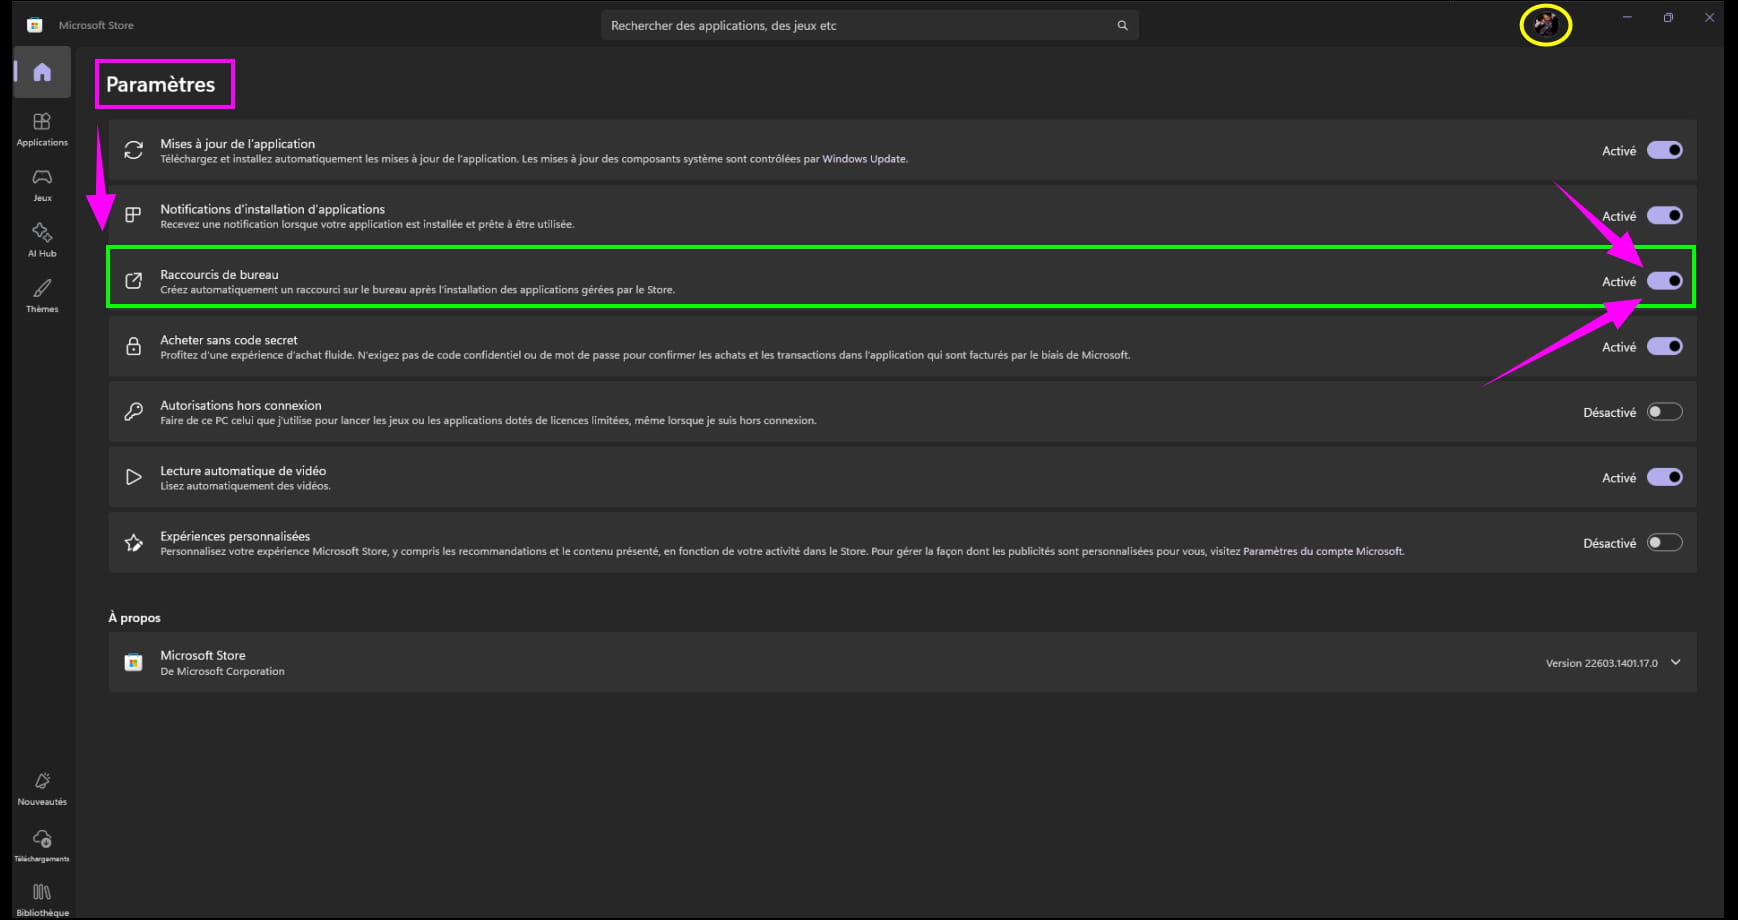
Task: Enable Expériences personnalisées switch
Action: point(1665,543)
